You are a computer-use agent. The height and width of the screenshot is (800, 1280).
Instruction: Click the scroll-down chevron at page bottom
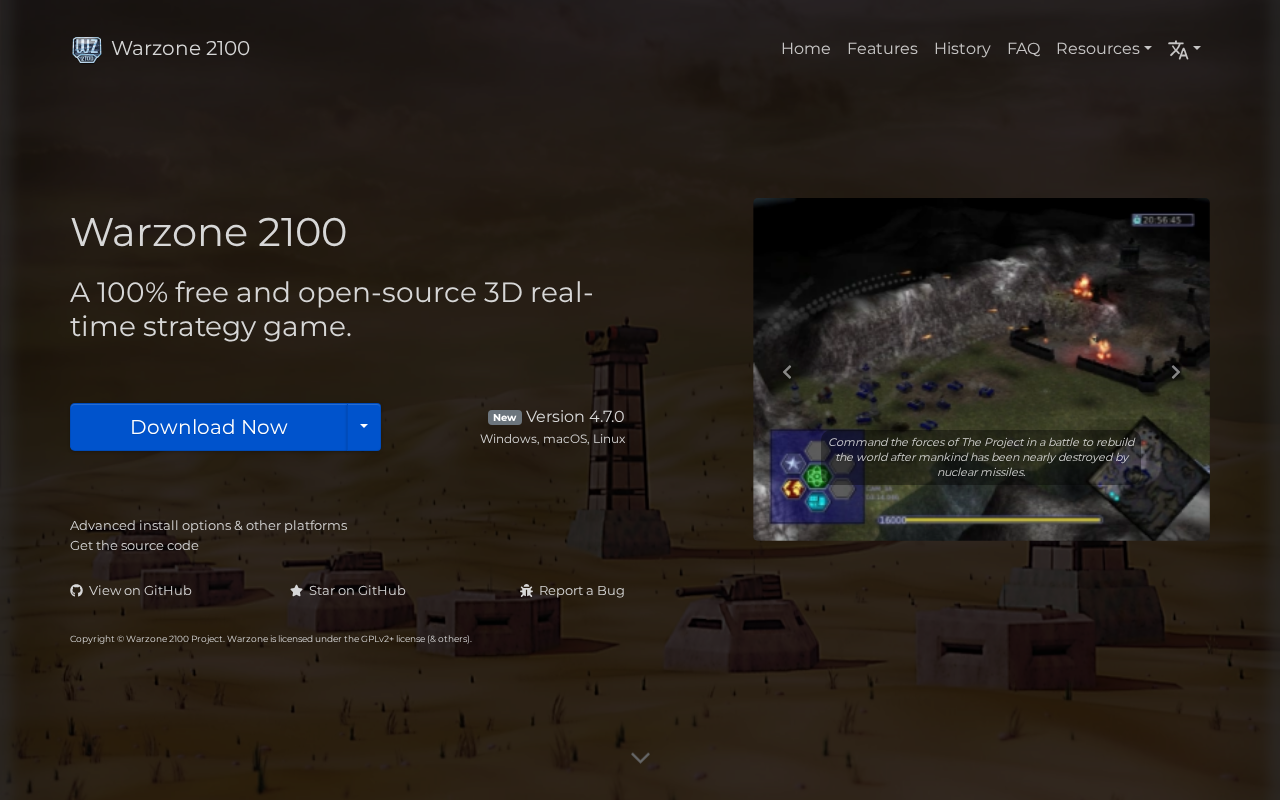point(641,758)
